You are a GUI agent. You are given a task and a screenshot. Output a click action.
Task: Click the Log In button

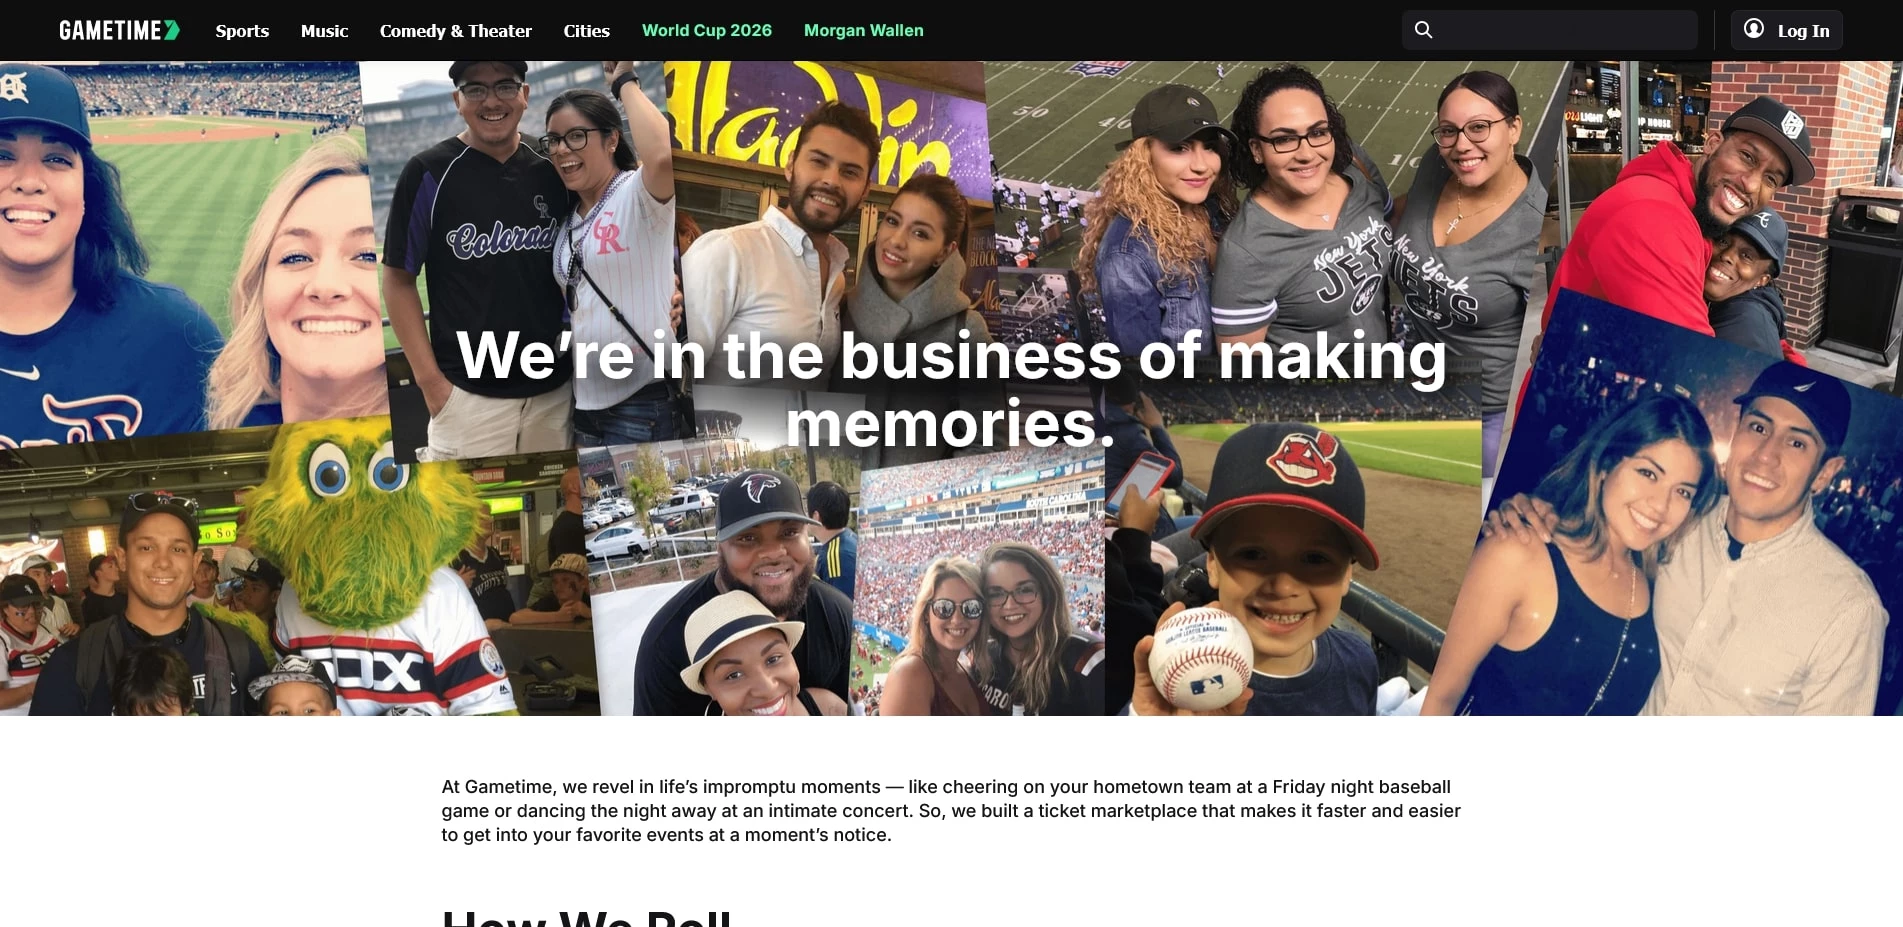(x=1786, y=30)
